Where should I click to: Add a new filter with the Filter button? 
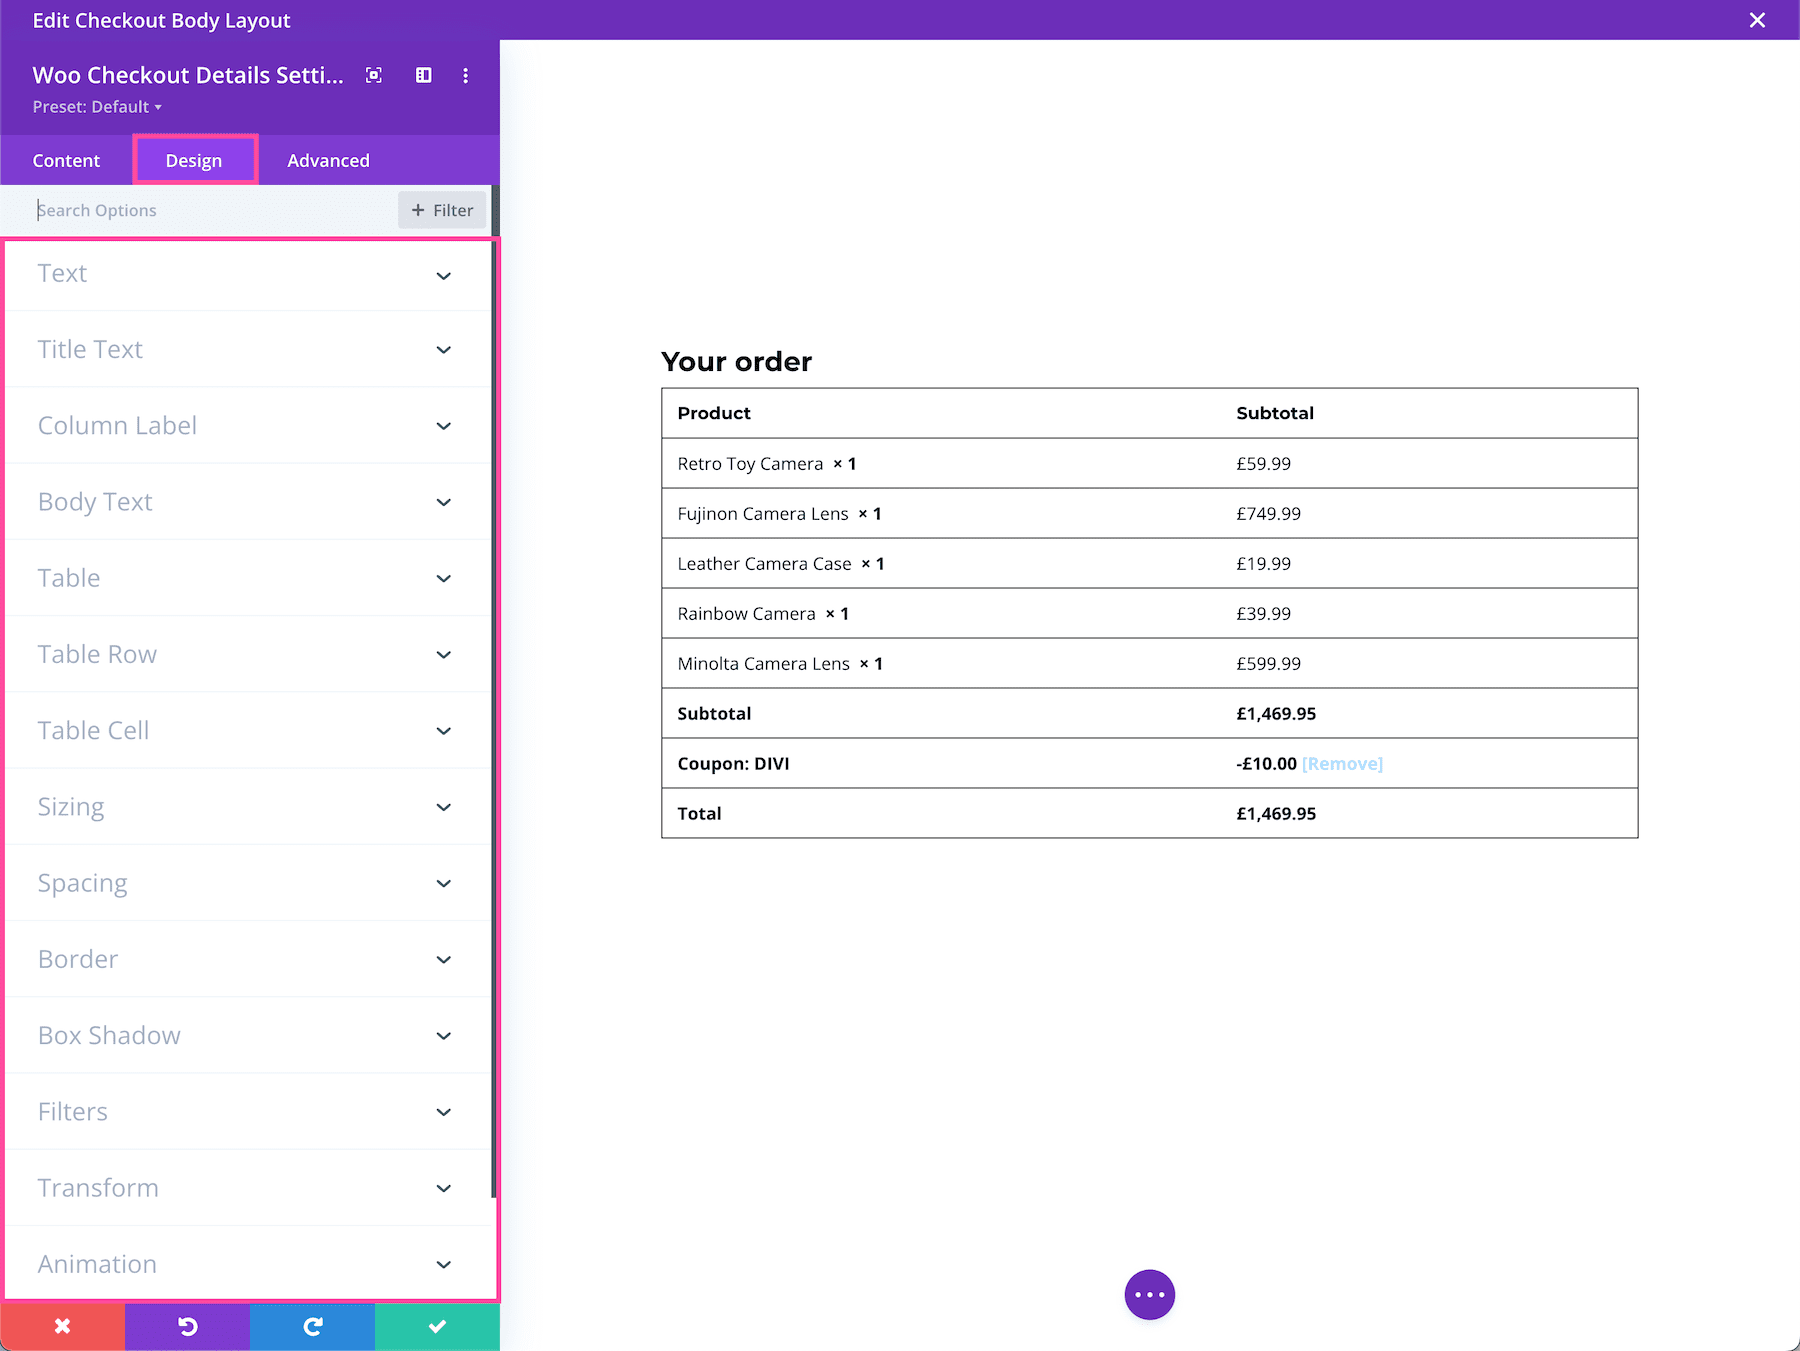click(441, 210)
